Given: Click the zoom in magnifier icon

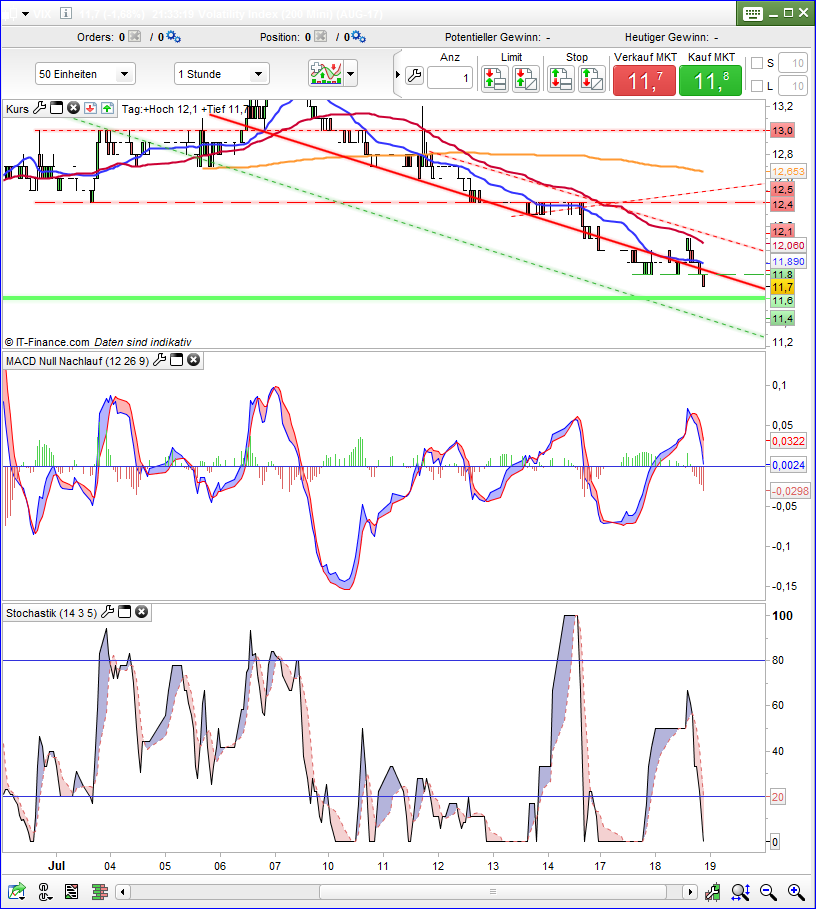Looking at the screenshot, I should tap(795, 891).
